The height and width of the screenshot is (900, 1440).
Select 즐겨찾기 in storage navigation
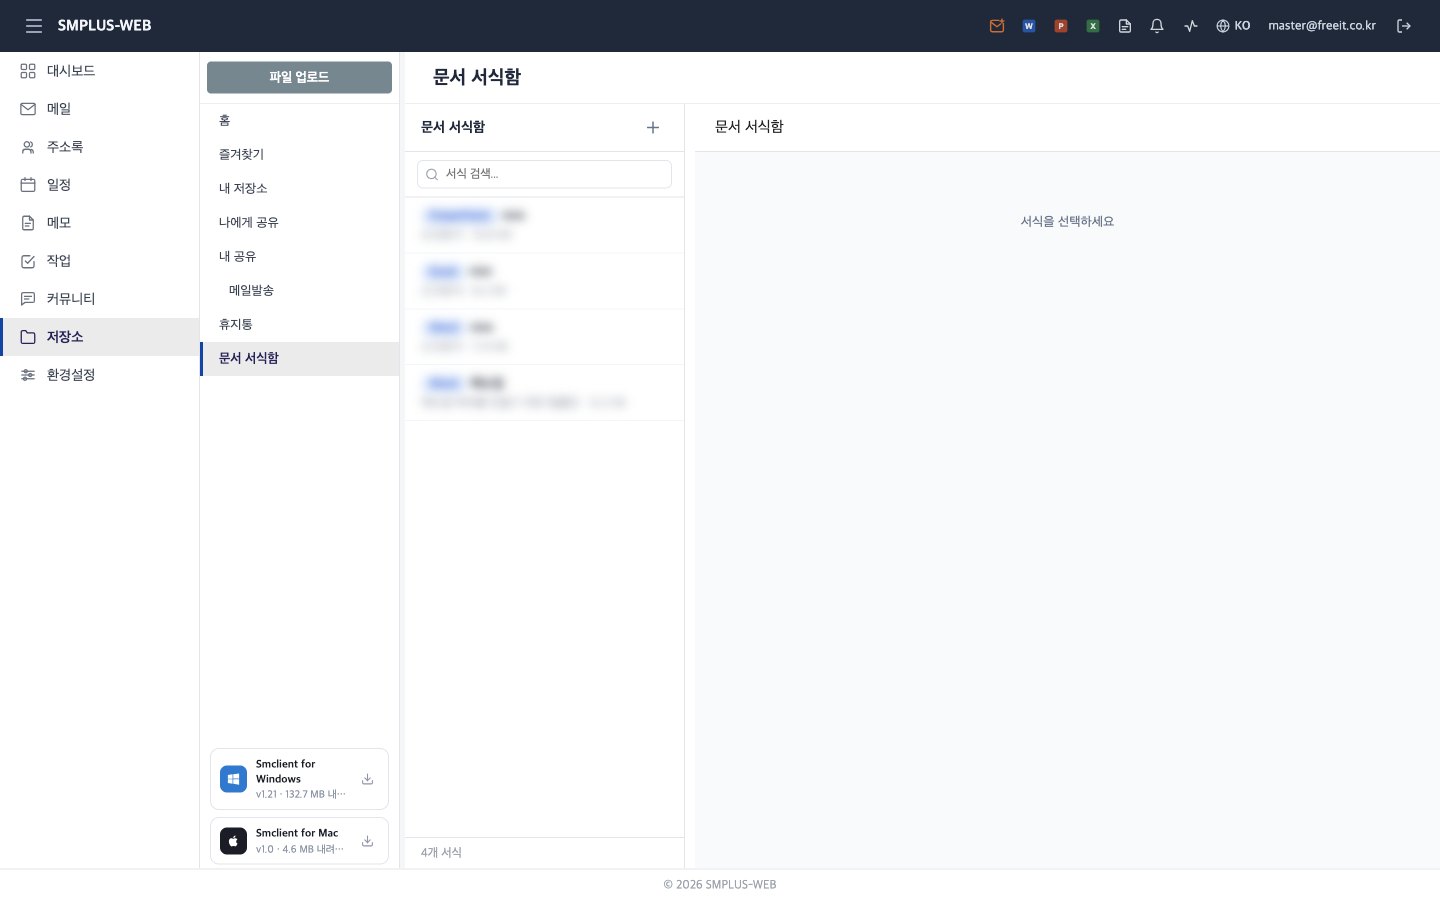(x=299, y=154)
